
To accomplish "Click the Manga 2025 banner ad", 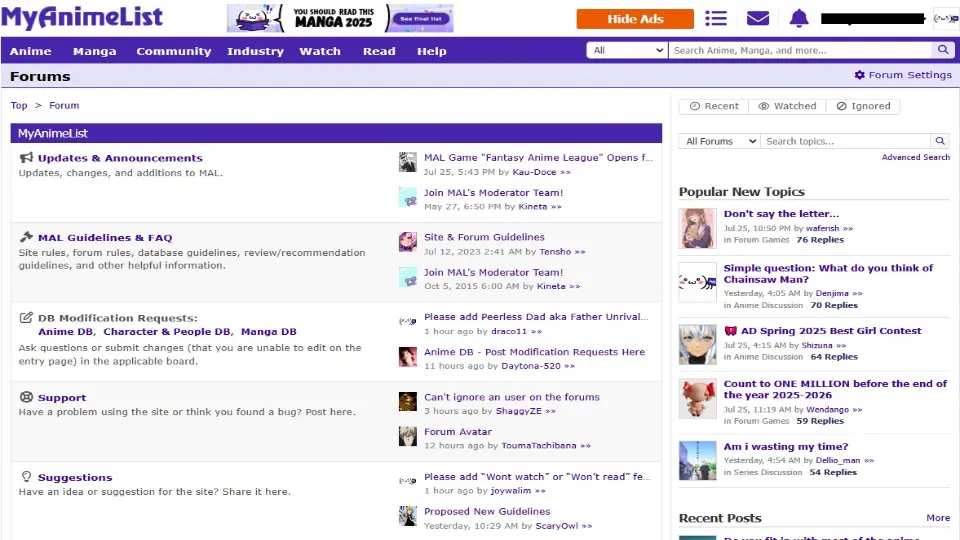I will (340, 18).
